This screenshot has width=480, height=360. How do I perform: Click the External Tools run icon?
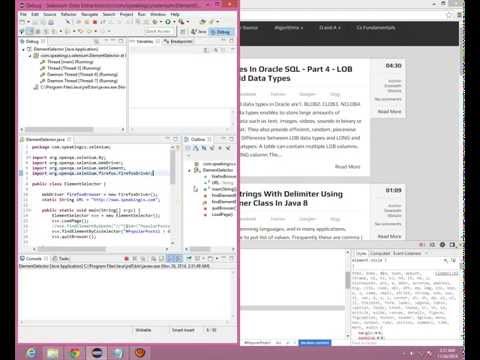click(181, 22)
